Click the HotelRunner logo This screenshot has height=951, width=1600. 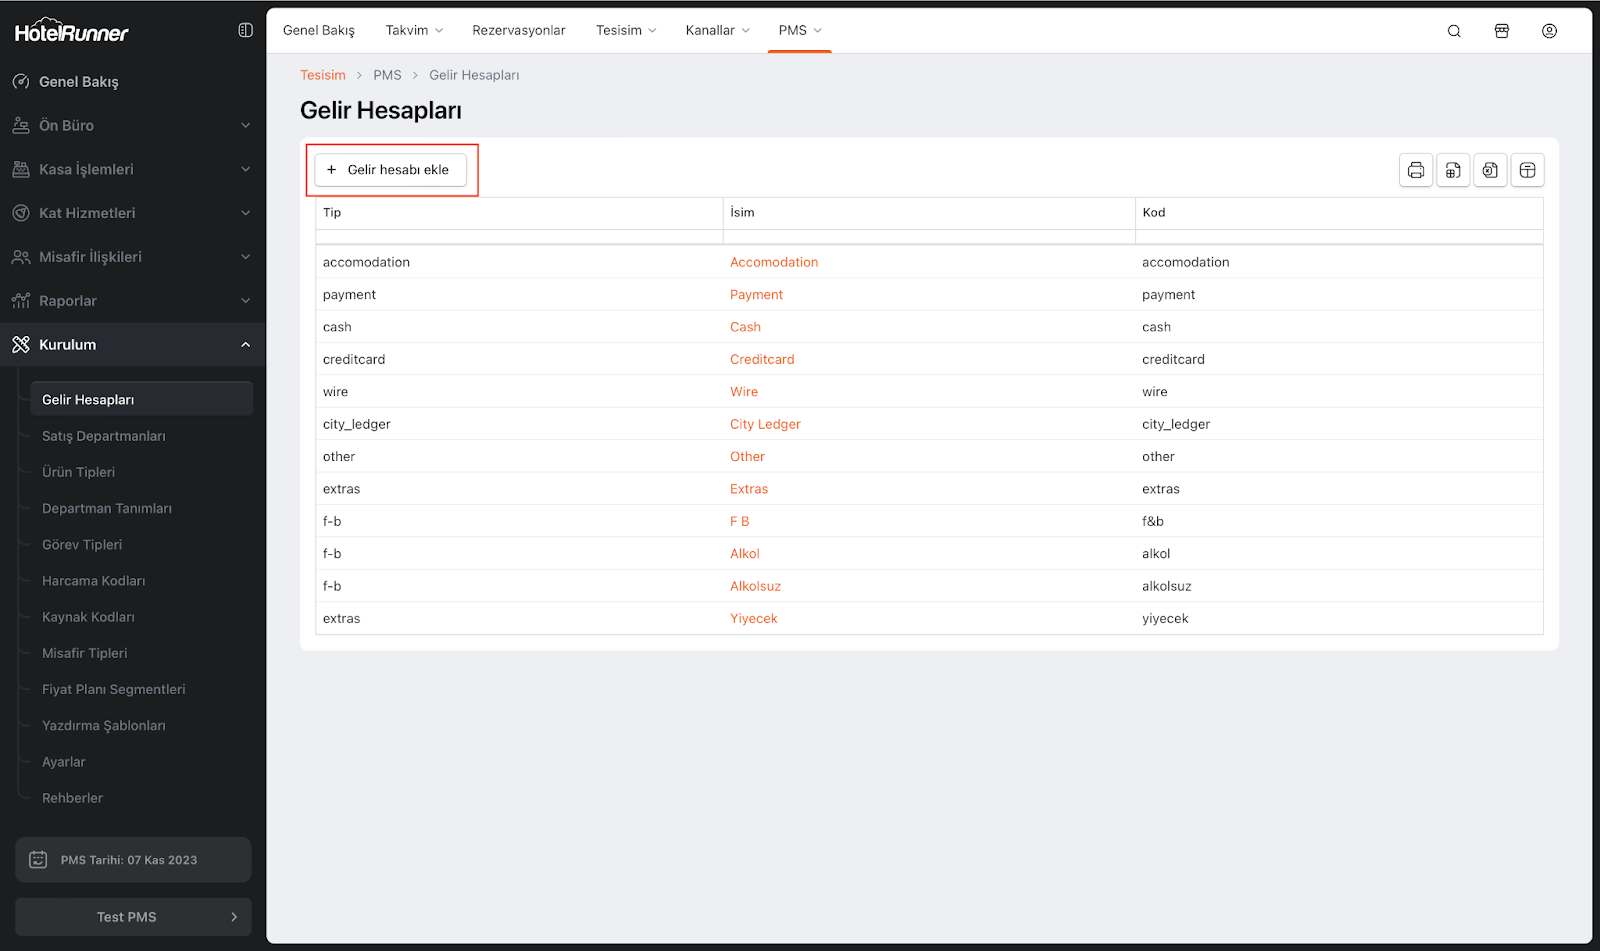[x=71, y=32]
